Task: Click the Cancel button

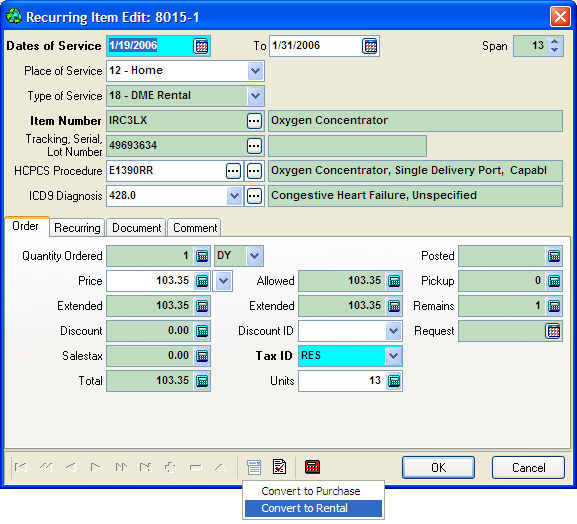Action: click(528, 468)
